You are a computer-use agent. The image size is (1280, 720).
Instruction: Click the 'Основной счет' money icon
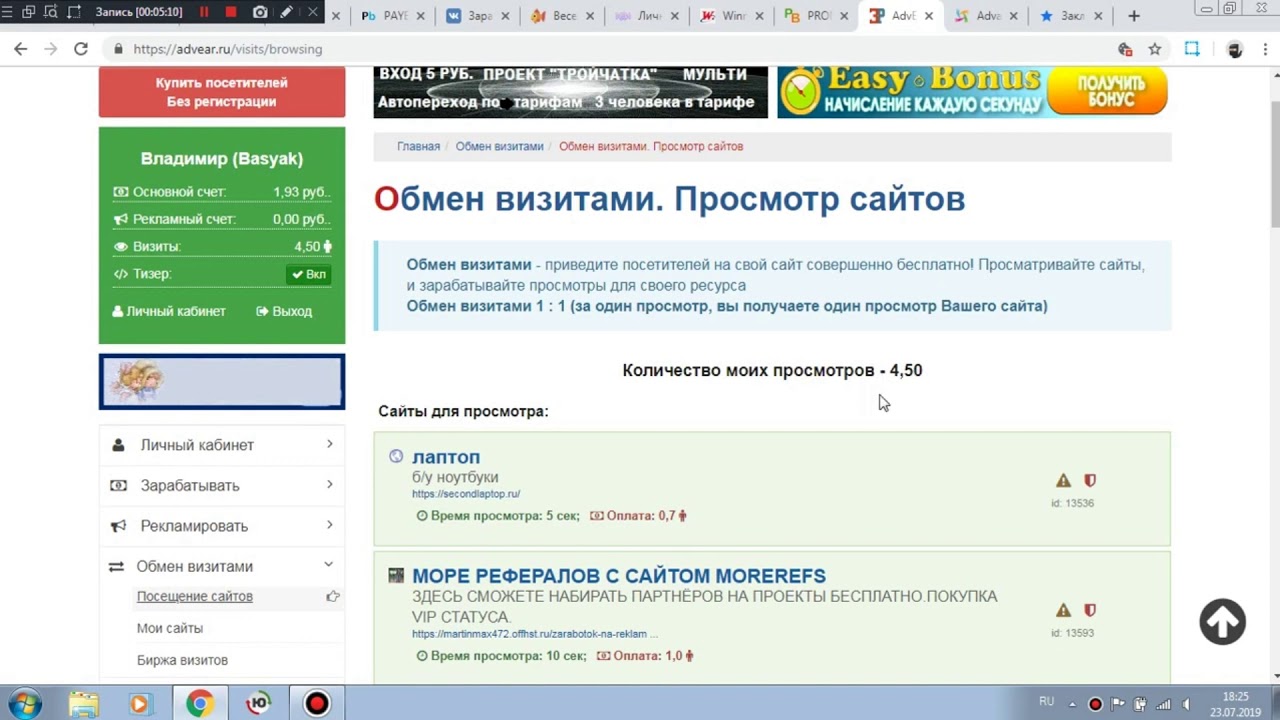tap(121, 192)
